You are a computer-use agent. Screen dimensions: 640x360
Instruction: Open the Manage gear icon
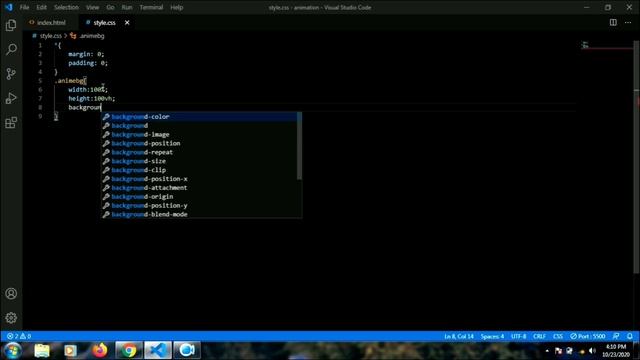point(11,318)
